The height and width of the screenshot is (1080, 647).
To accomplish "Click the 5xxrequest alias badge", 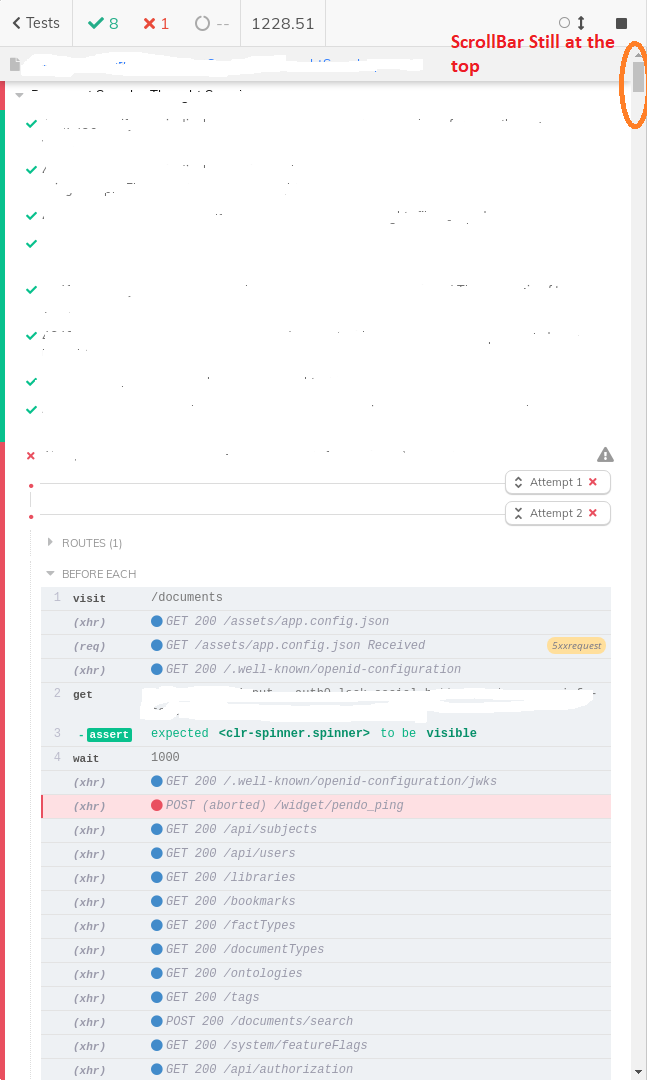I will pyautogui.click(x=577, y=645).
